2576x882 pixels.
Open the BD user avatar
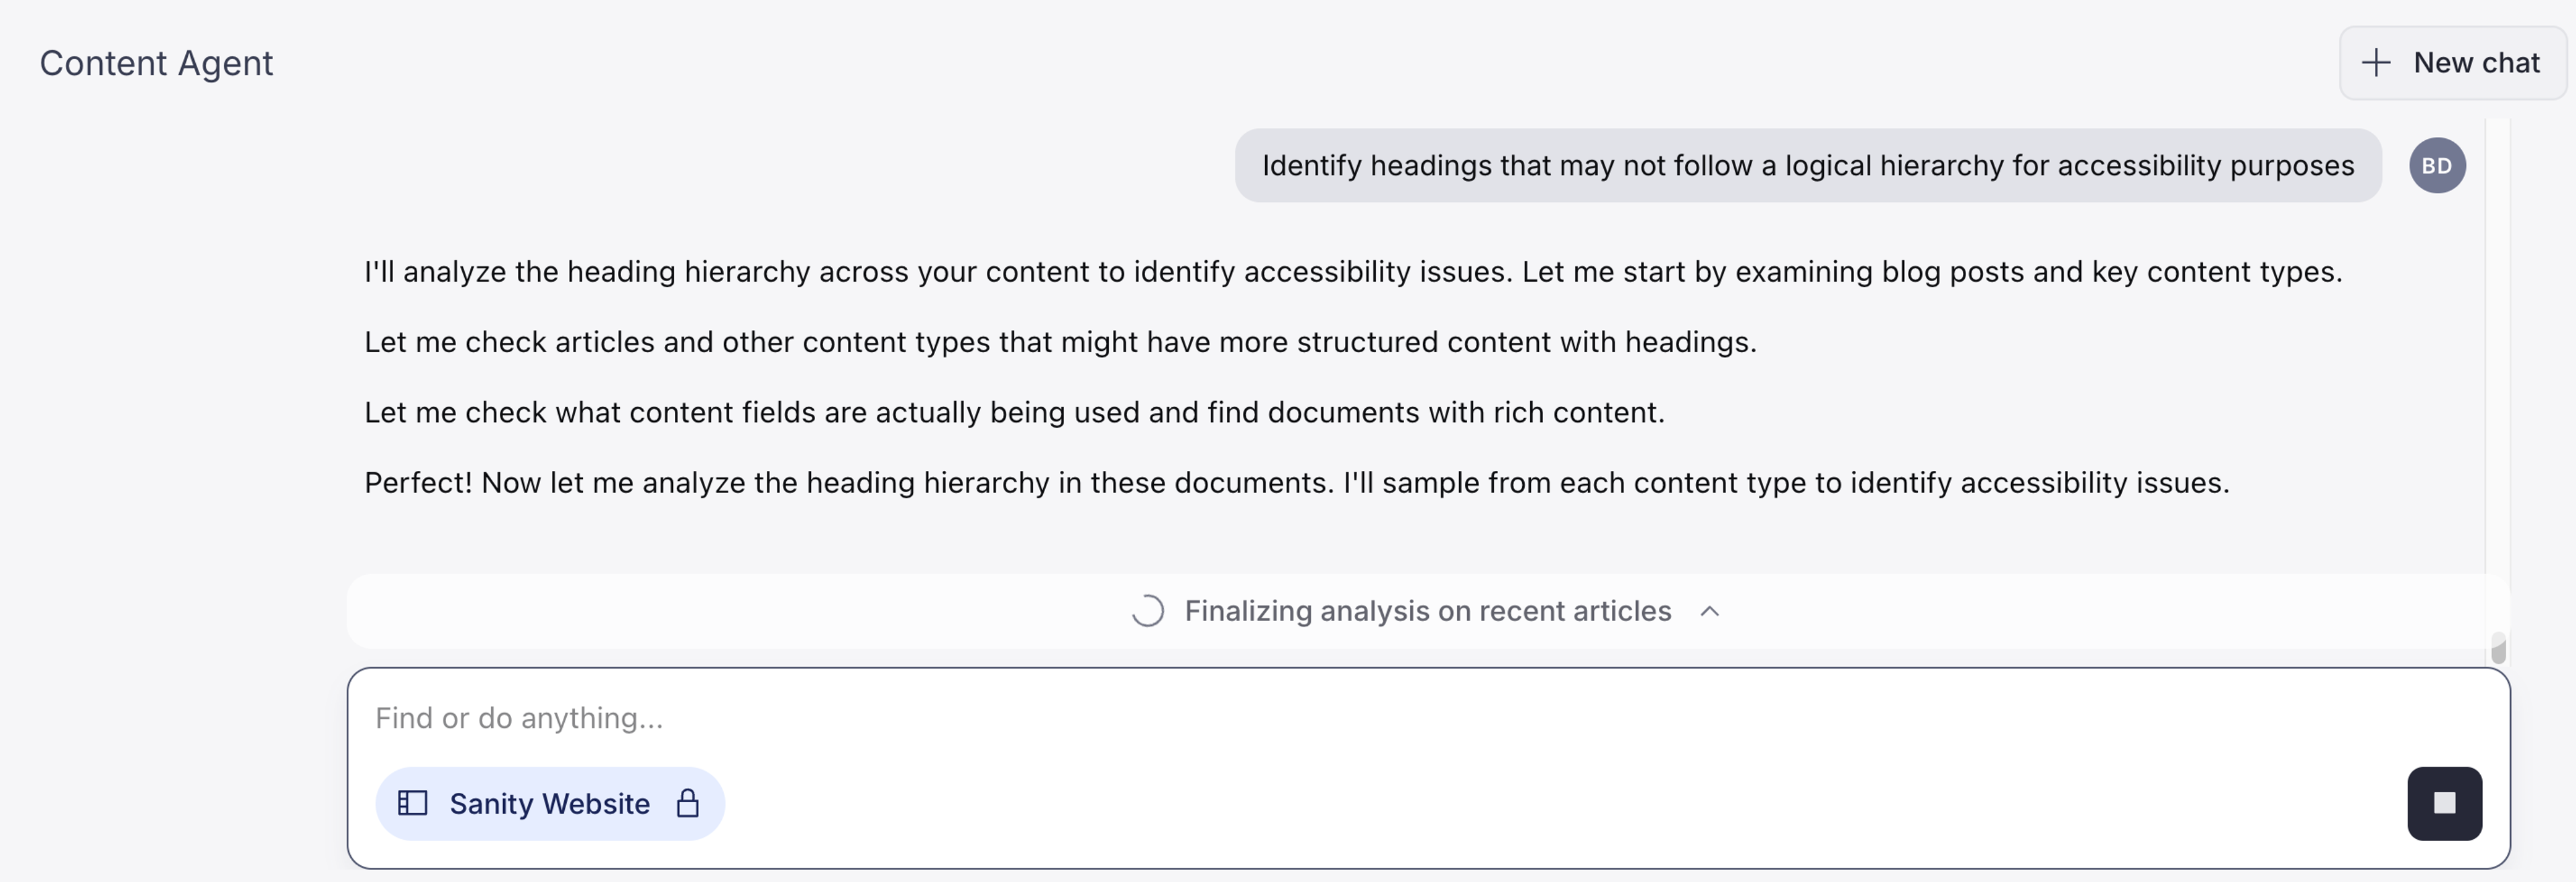[x=2437, y=166]
